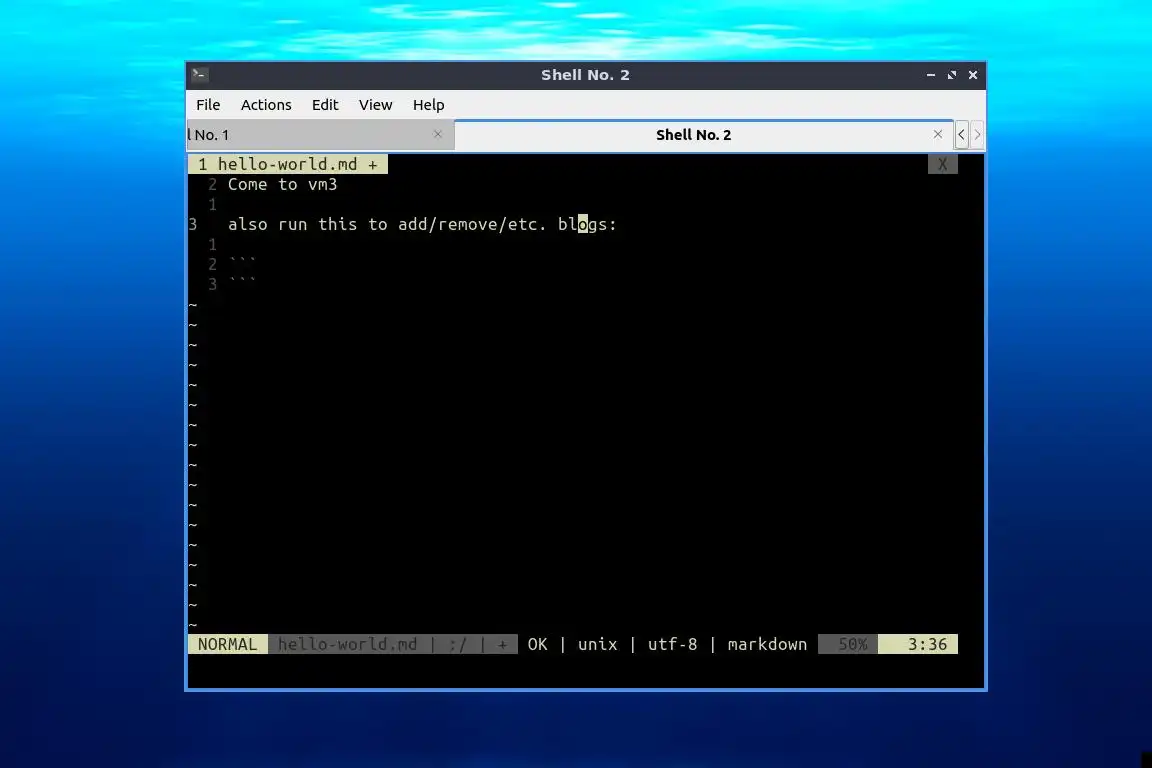
Task: Click the word 'blogs:' at the cursor
Action: pos(587,224)
